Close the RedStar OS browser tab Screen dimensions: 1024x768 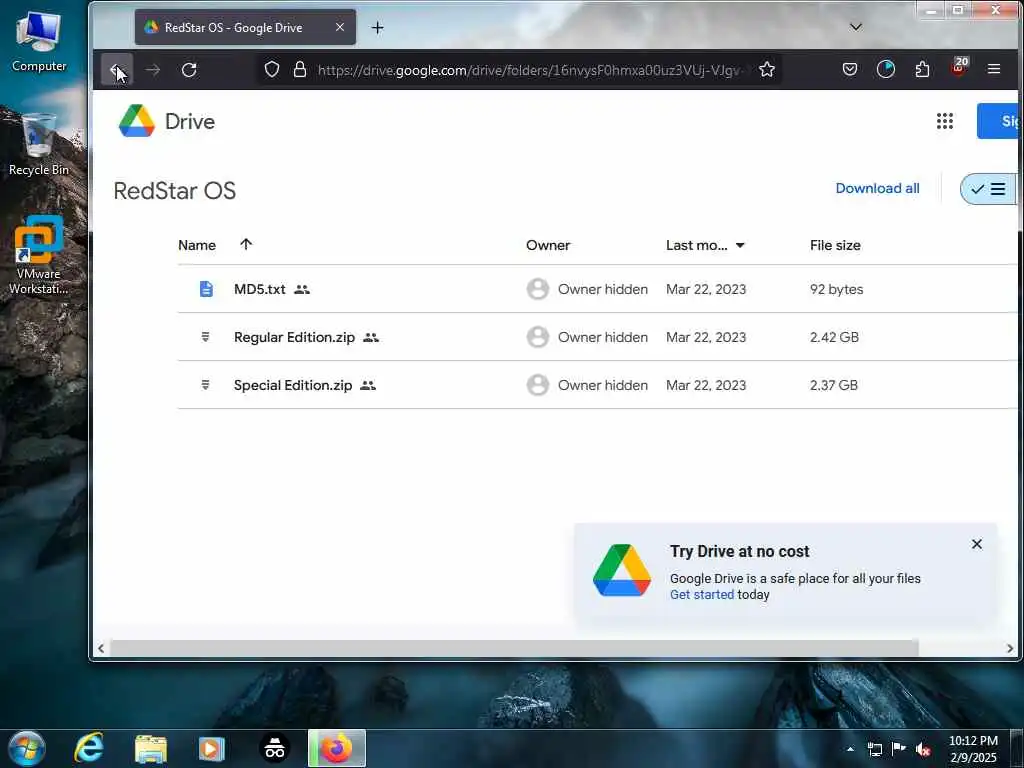pyautogui.click(x=340, y=27)
